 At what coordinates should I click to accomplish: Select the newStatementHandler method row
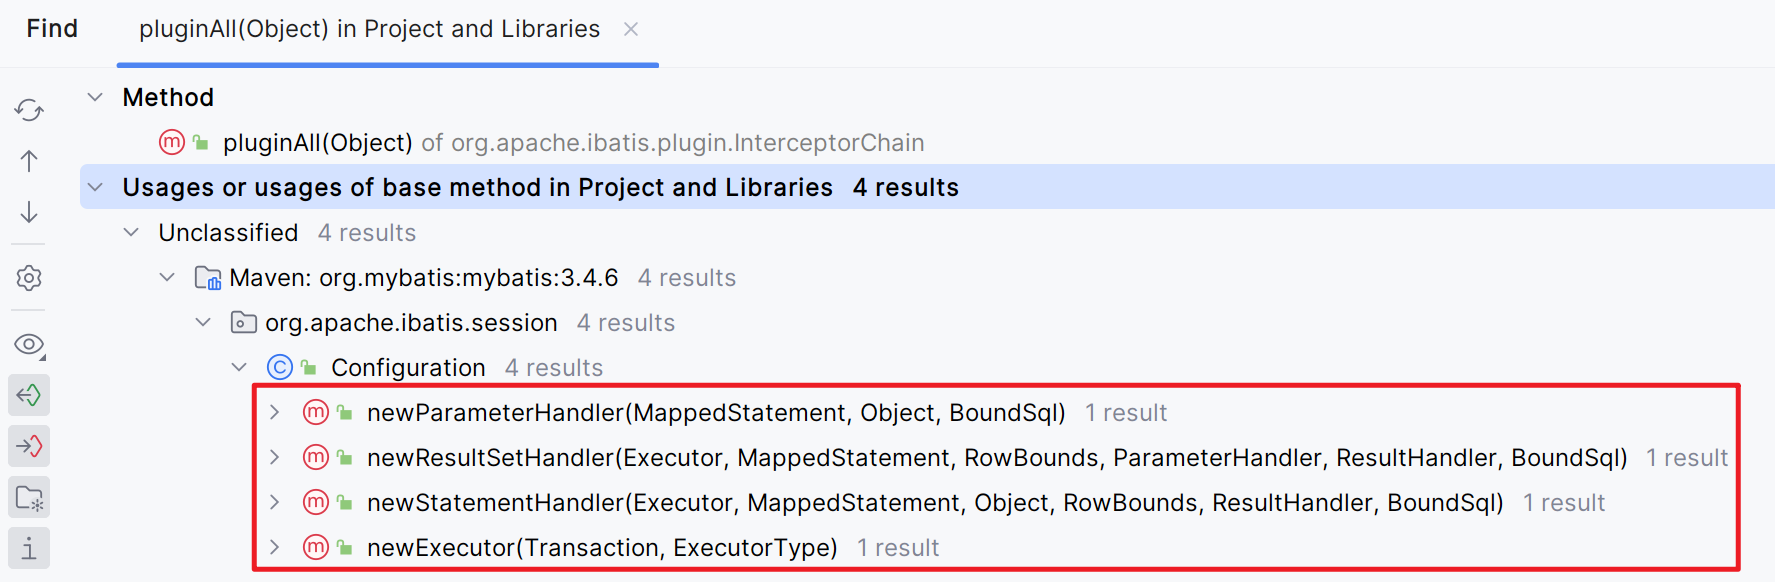point(934,503)
